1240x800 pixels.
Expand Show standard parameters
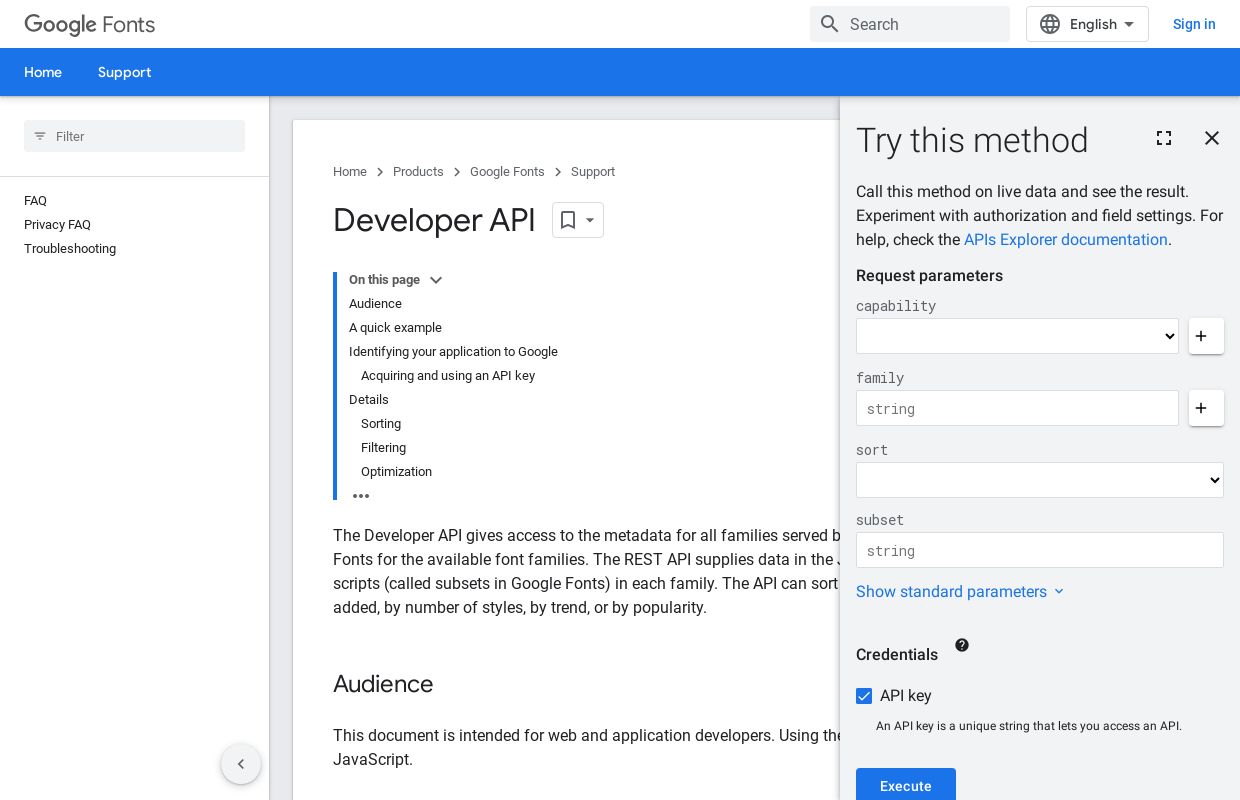pyautogui.click(x=960, y=592)
